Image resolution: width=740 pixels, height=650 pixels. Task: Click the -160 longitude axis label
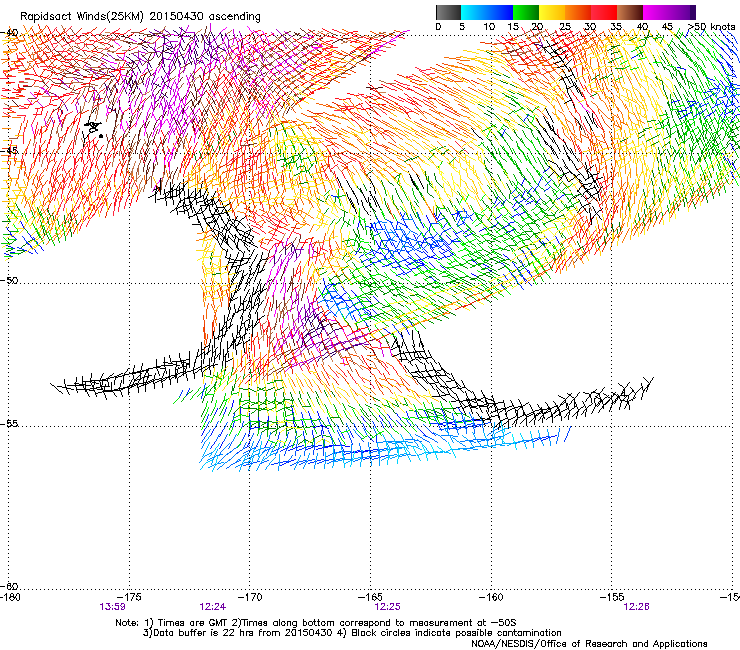(x=491, y=597)
